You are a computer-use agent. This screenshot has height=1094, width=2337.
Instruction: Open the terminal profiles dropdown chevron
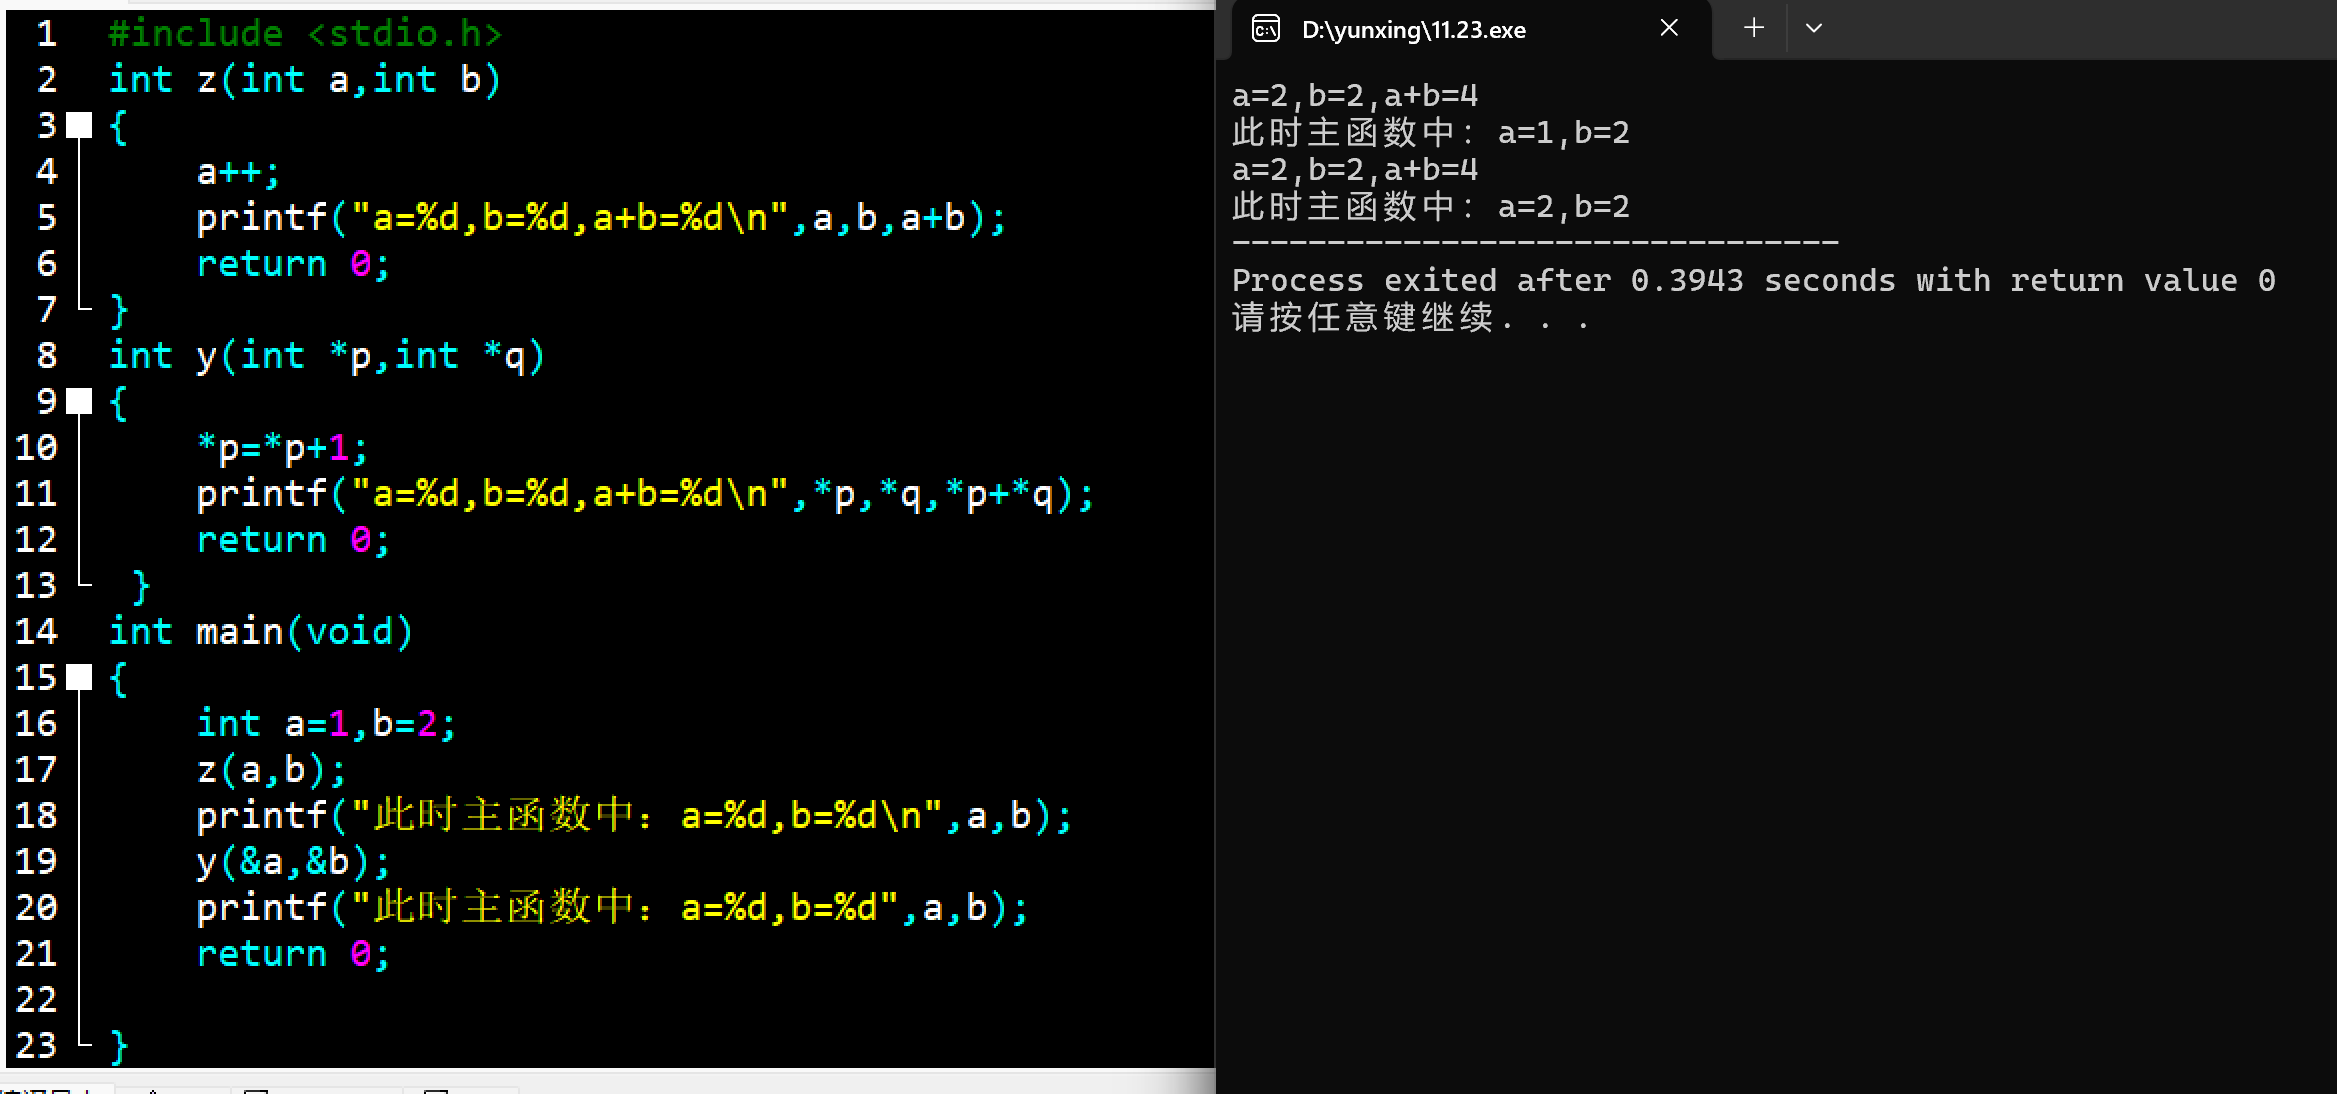[x=1814, y=28]
